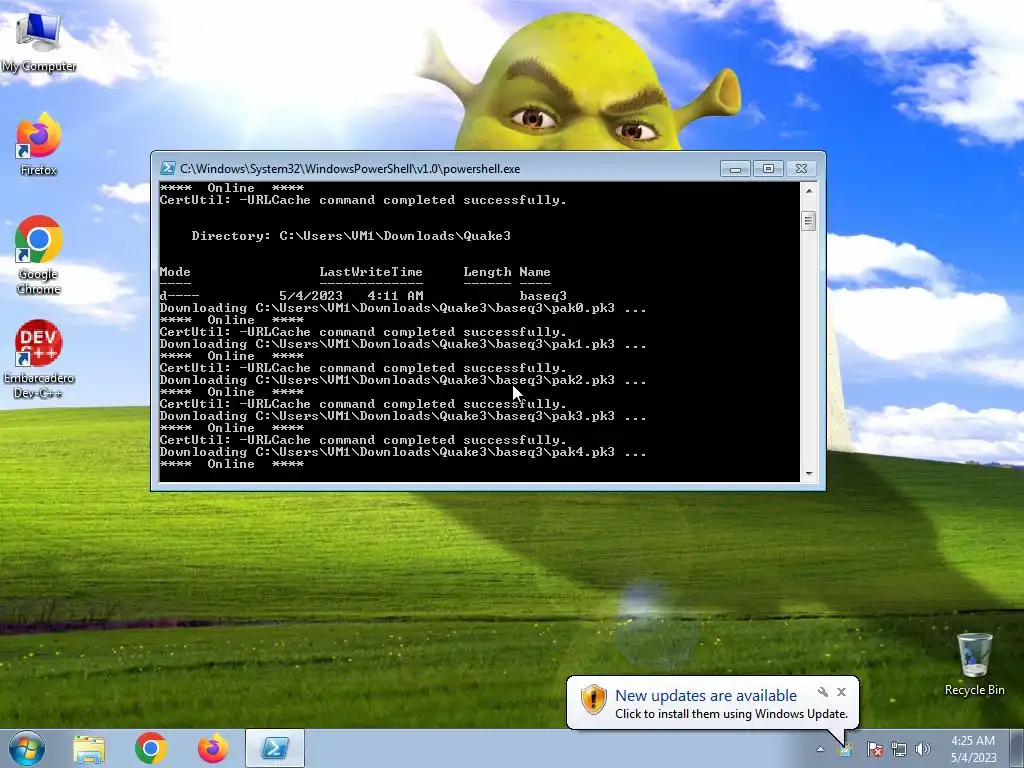Open File Explorer from the taskbar
This screenshot has height=768, width=1024.
coord(89,748)
